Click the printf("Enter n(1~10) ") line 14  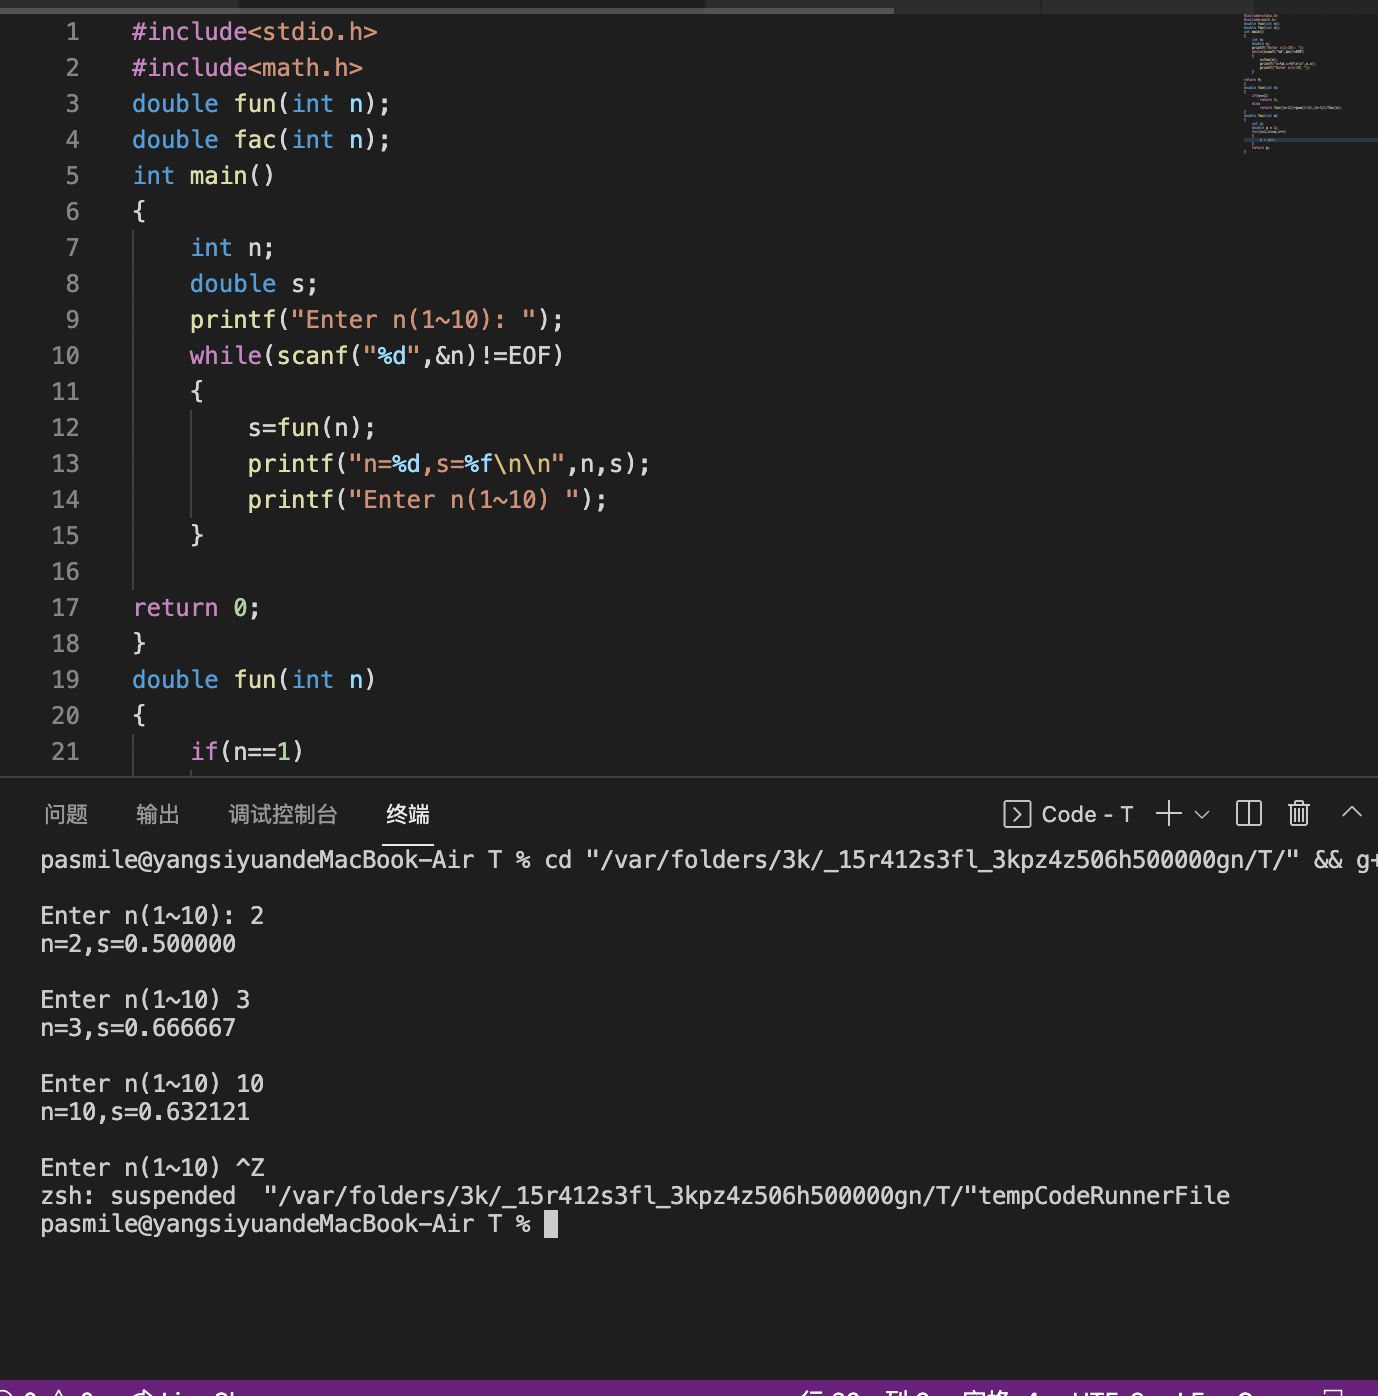(x=428, y=500)
